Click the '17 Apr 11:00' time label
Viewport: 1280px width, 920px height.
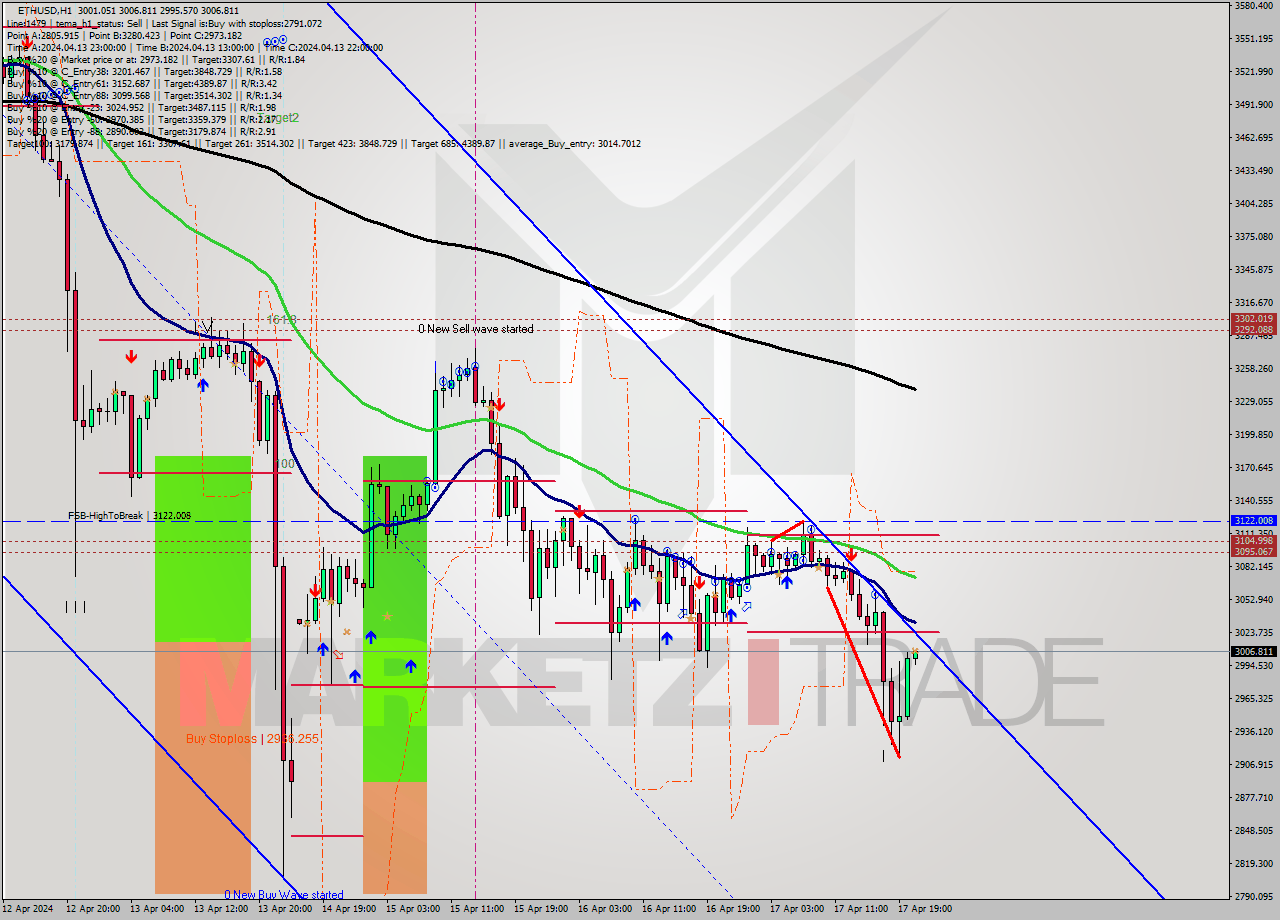[860, 909]
